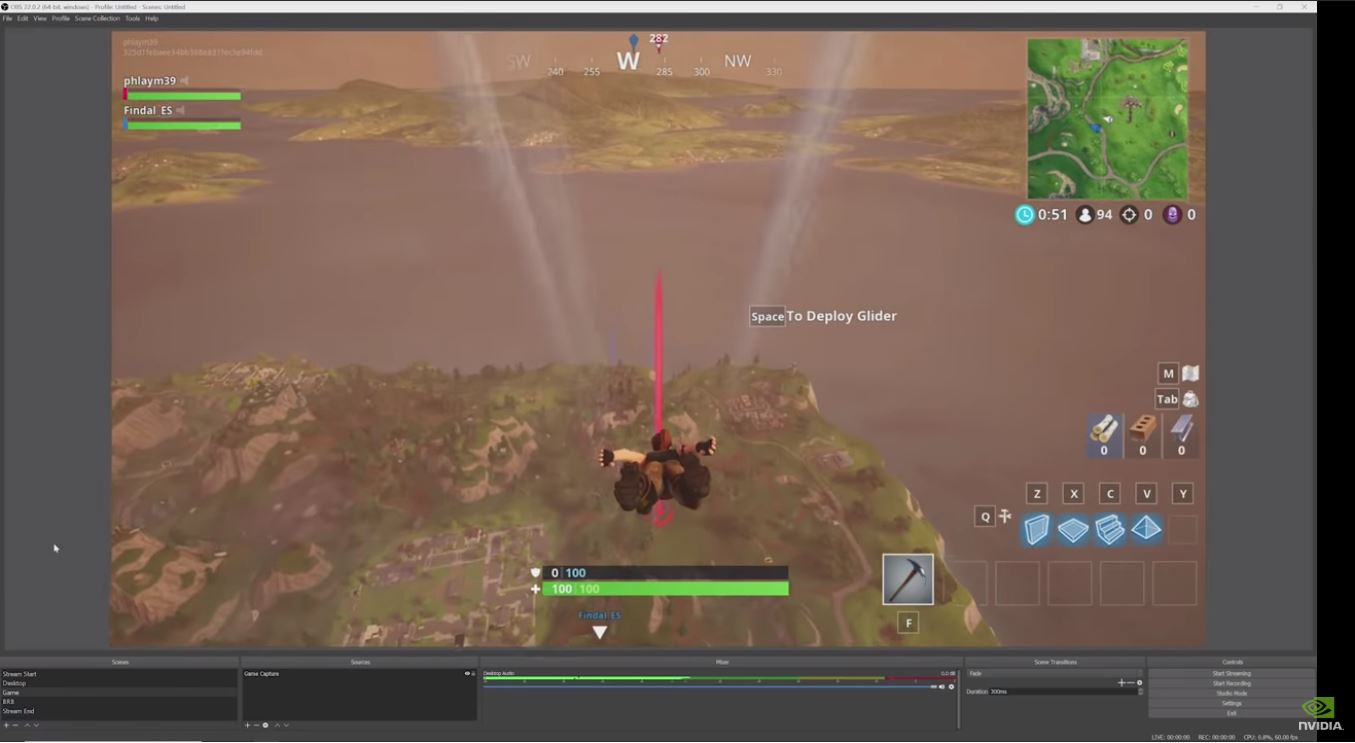This screenshot has width=1355, height=743.
Task: Open the Edit menu
Action: [22, 18]
